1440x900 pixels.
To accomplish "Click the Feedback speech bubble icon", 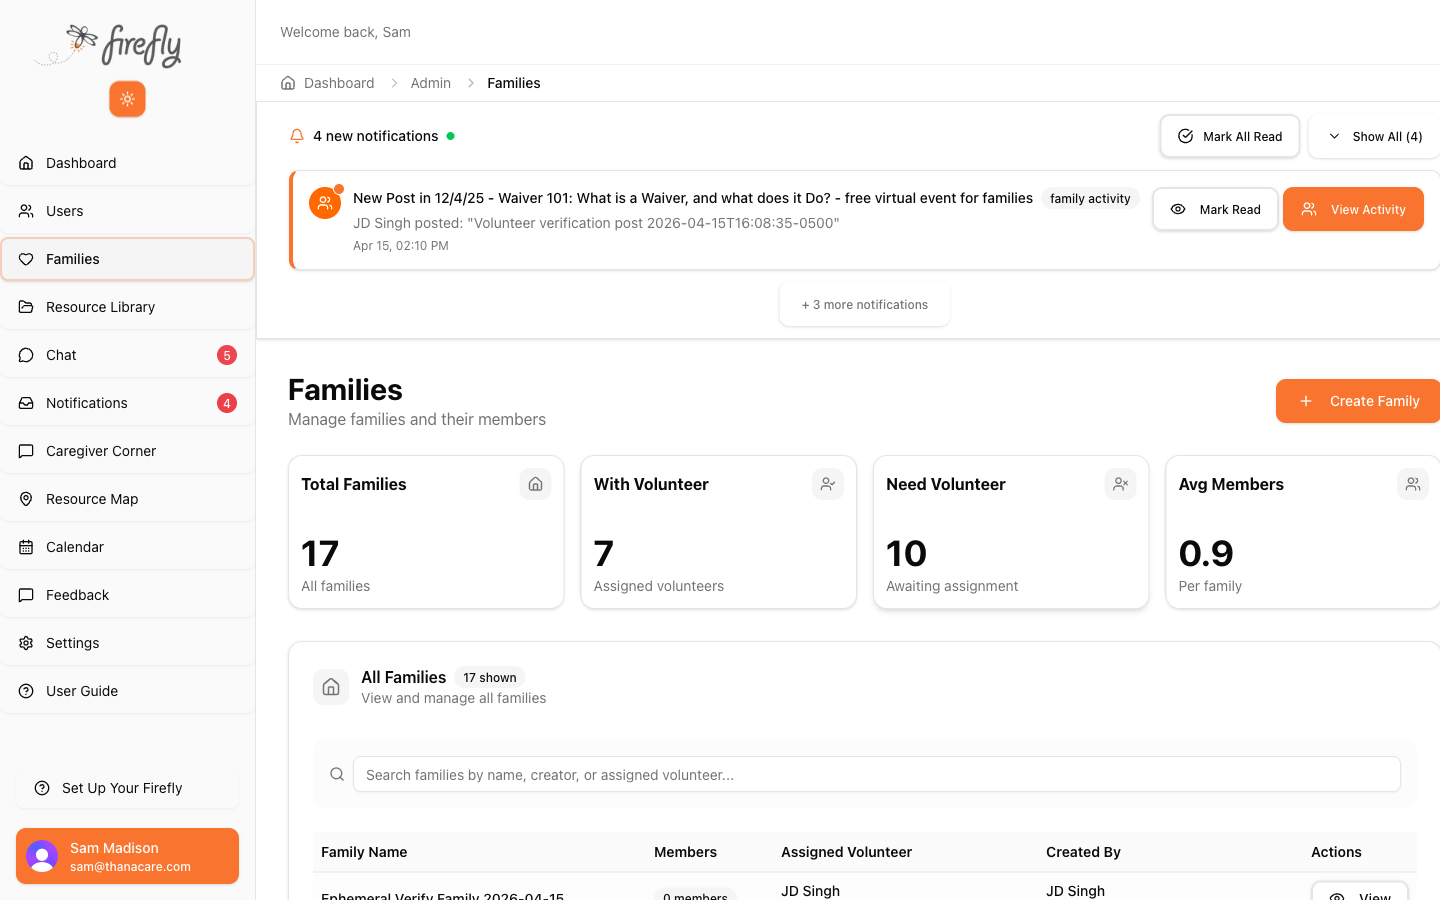I will tap(26, 595).
